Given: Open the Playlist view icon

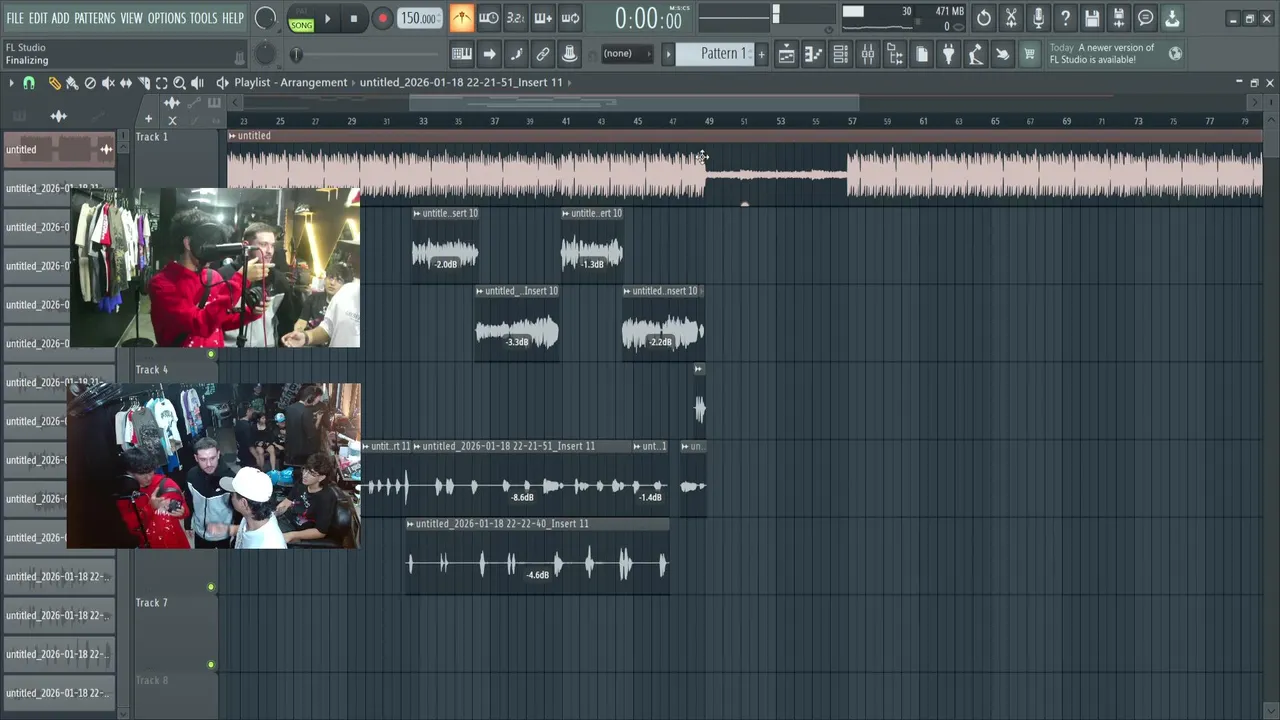Looking at the screenshot, I should pos(787,54).
